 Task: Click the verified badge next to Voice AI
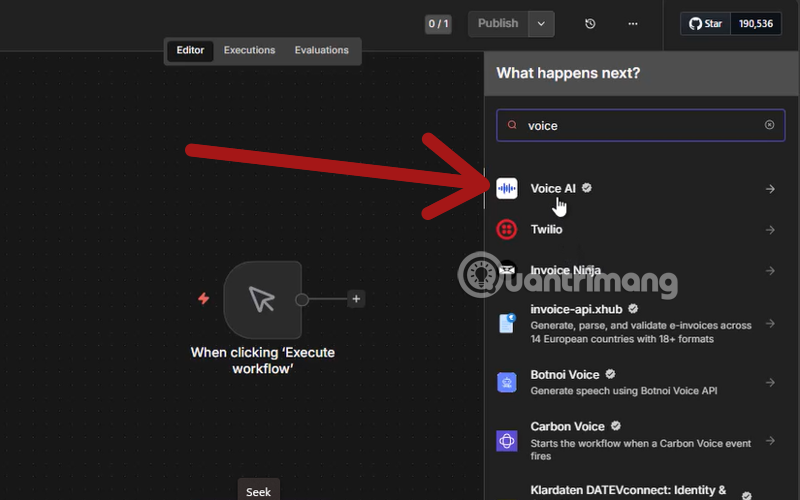[587, 188]
